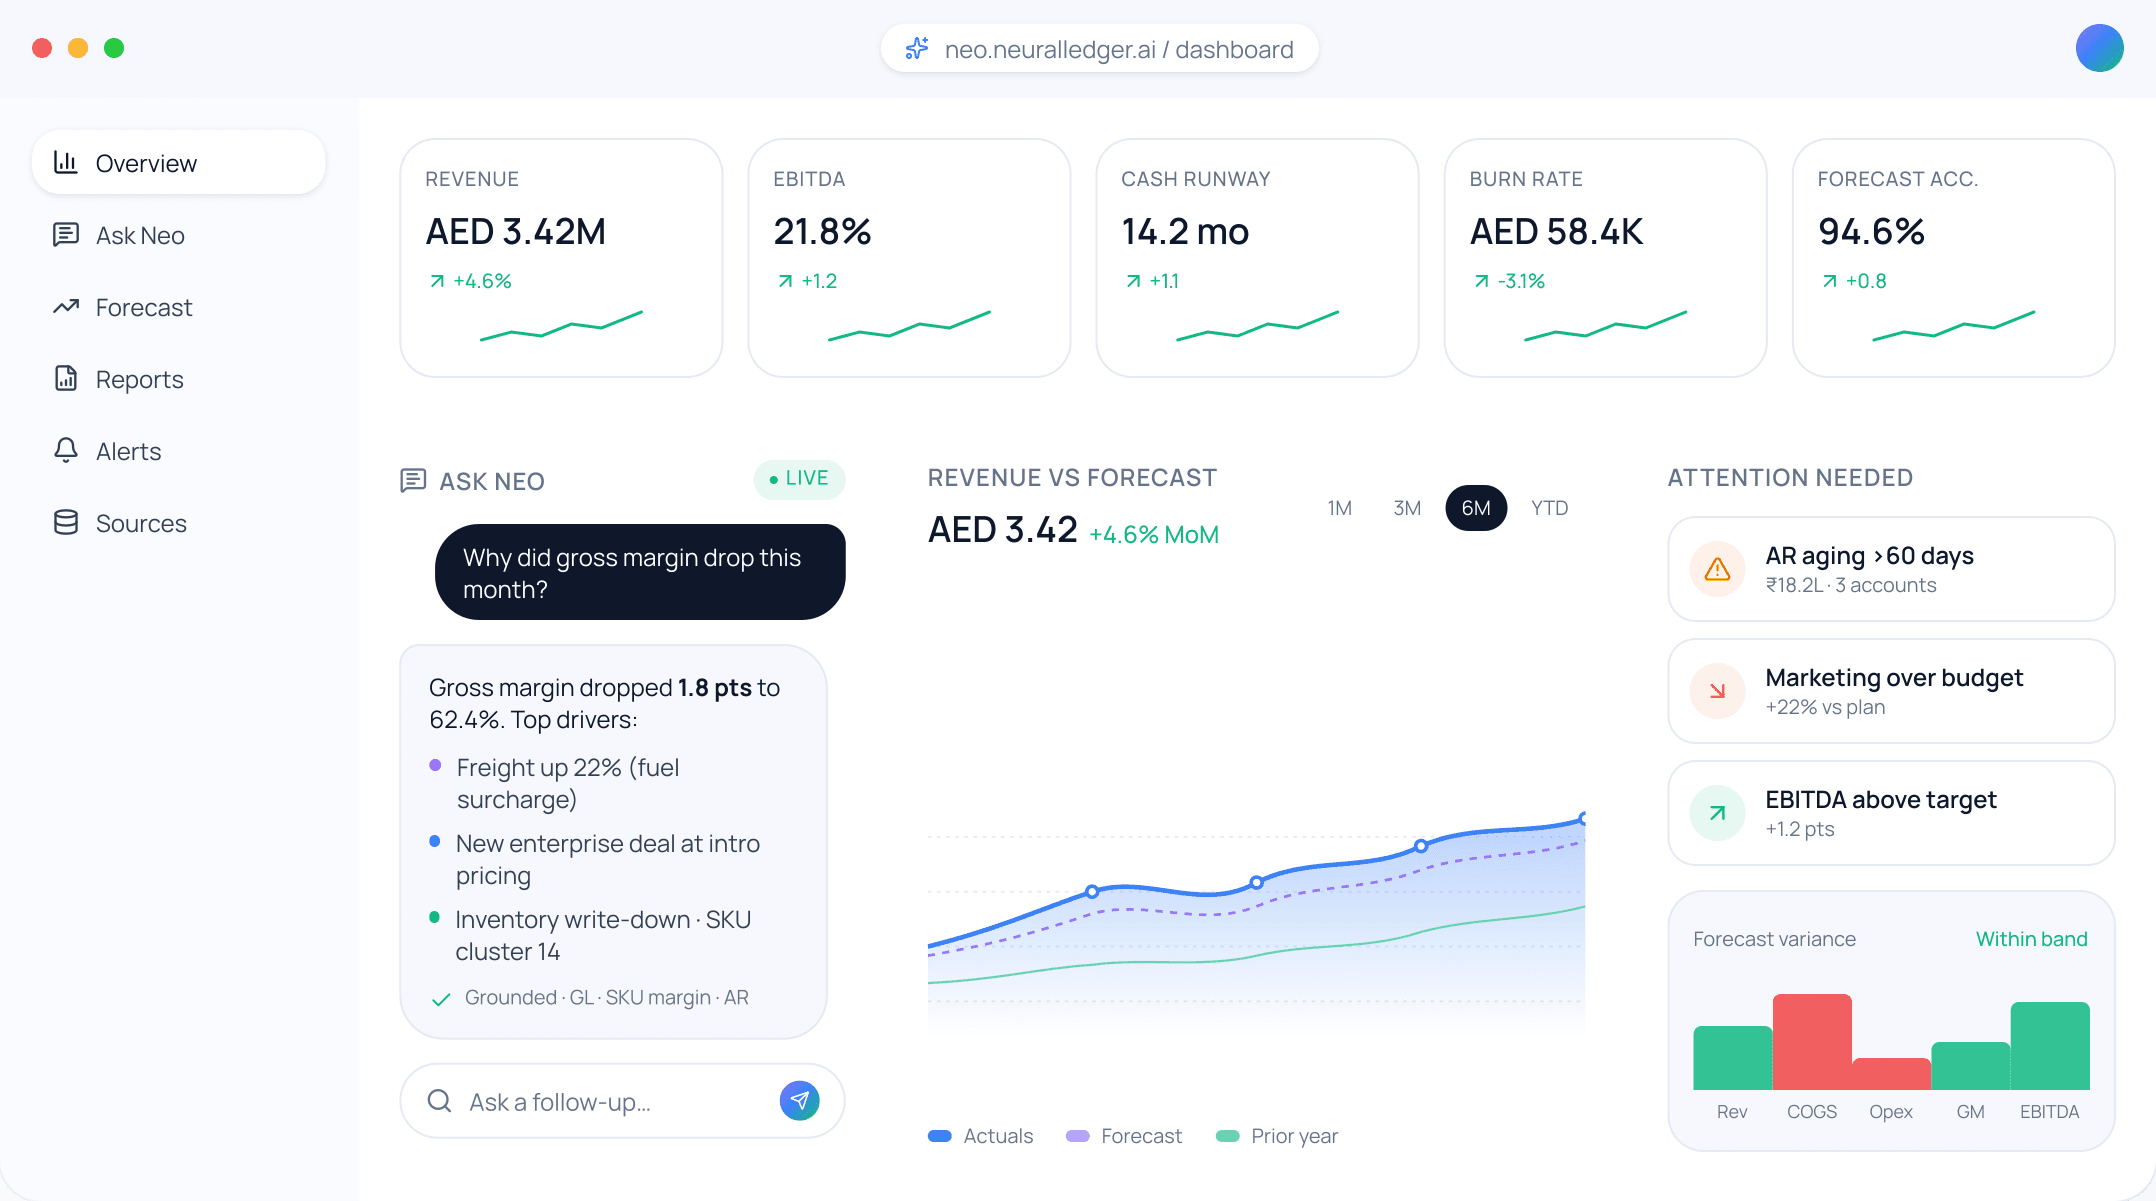Click the '94.6%' forecast accuracy value
This screenshot has height=1201, width=2156.
pyautogui.click(x=1871, y=231)
